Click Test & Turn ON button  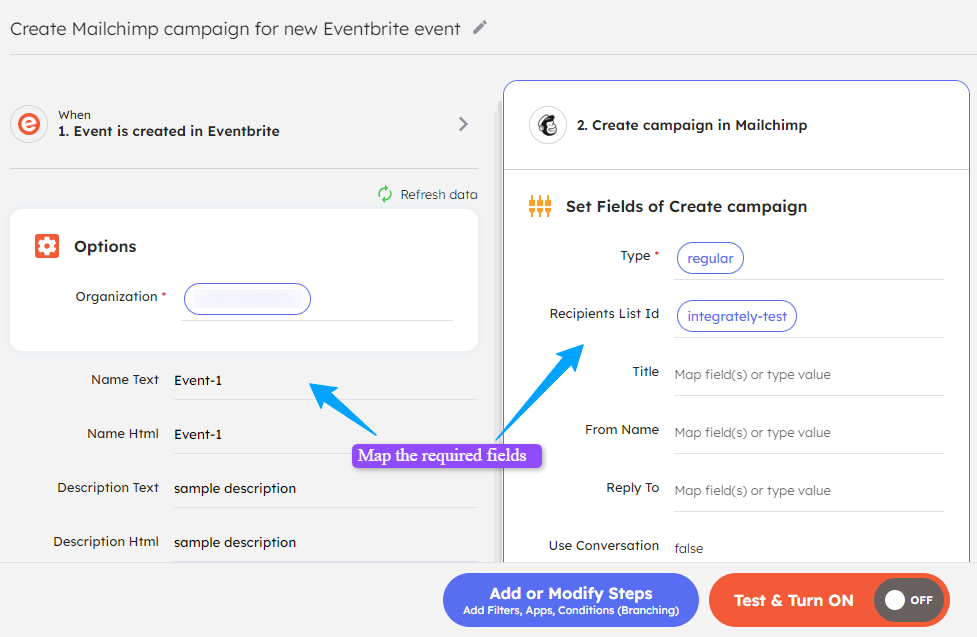[x=793, y=600]
